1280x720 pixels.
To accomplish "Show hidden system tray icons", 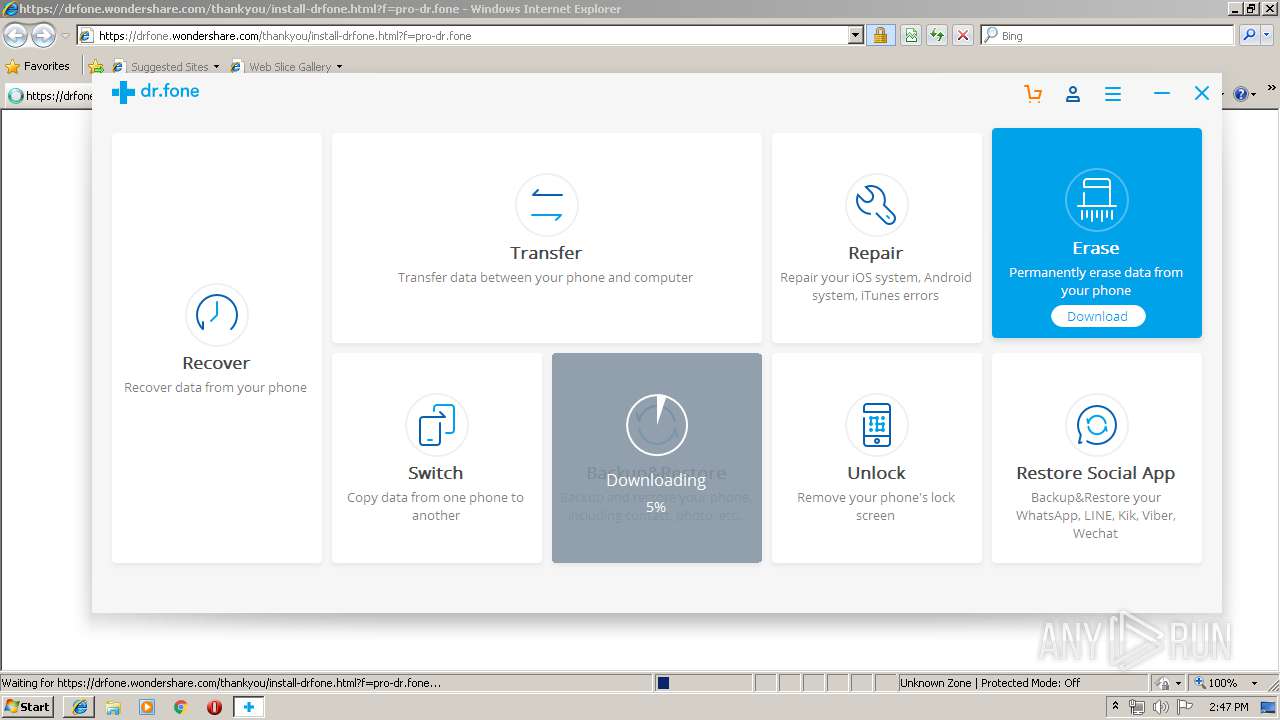I will pos(1117,707).
